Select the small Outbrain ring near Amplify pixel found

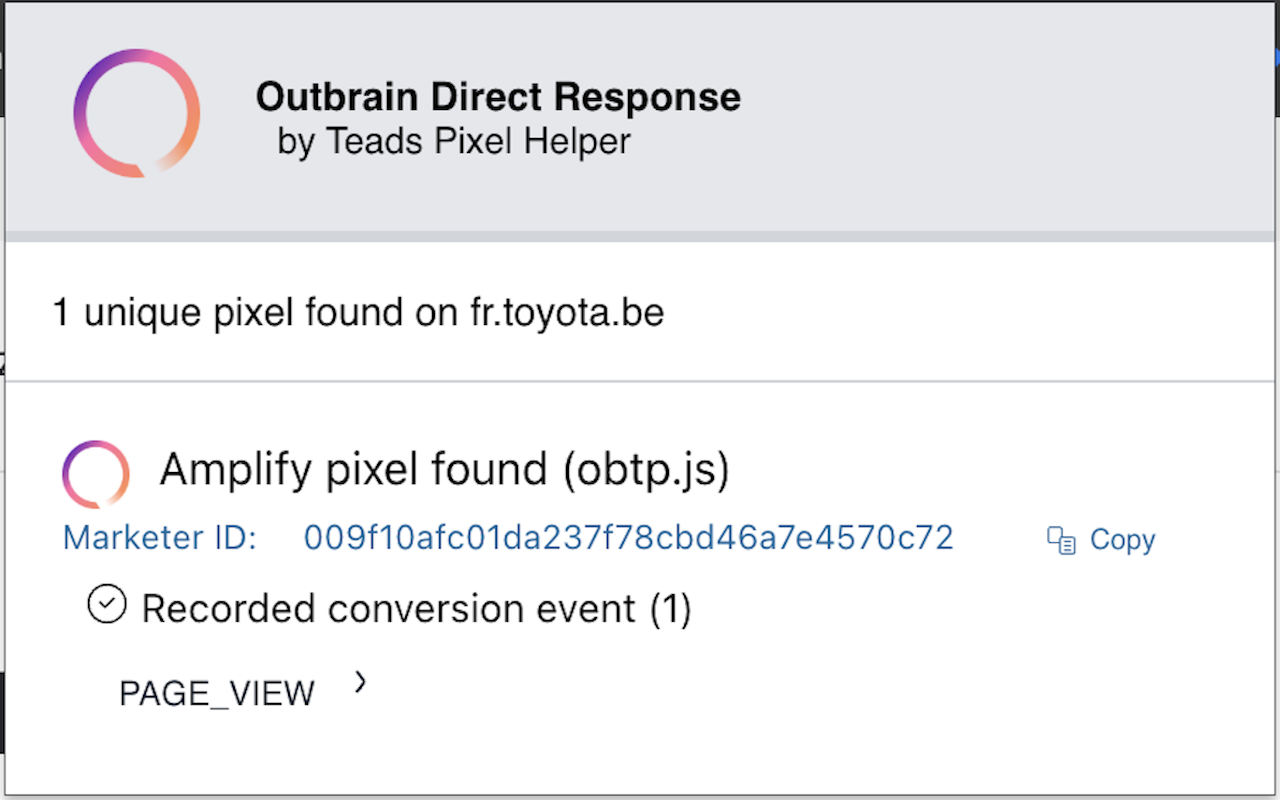point(95,473)
